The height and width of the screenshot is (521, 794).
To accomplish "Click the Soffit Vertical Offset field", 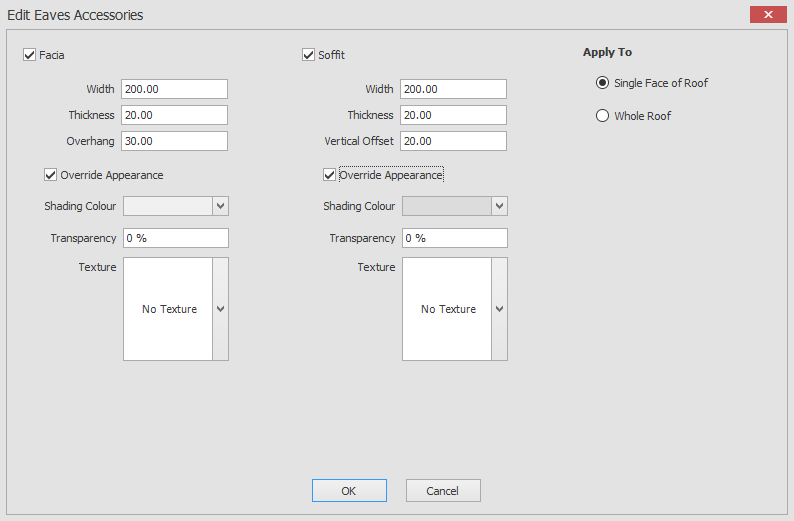I will click(453, 141).
